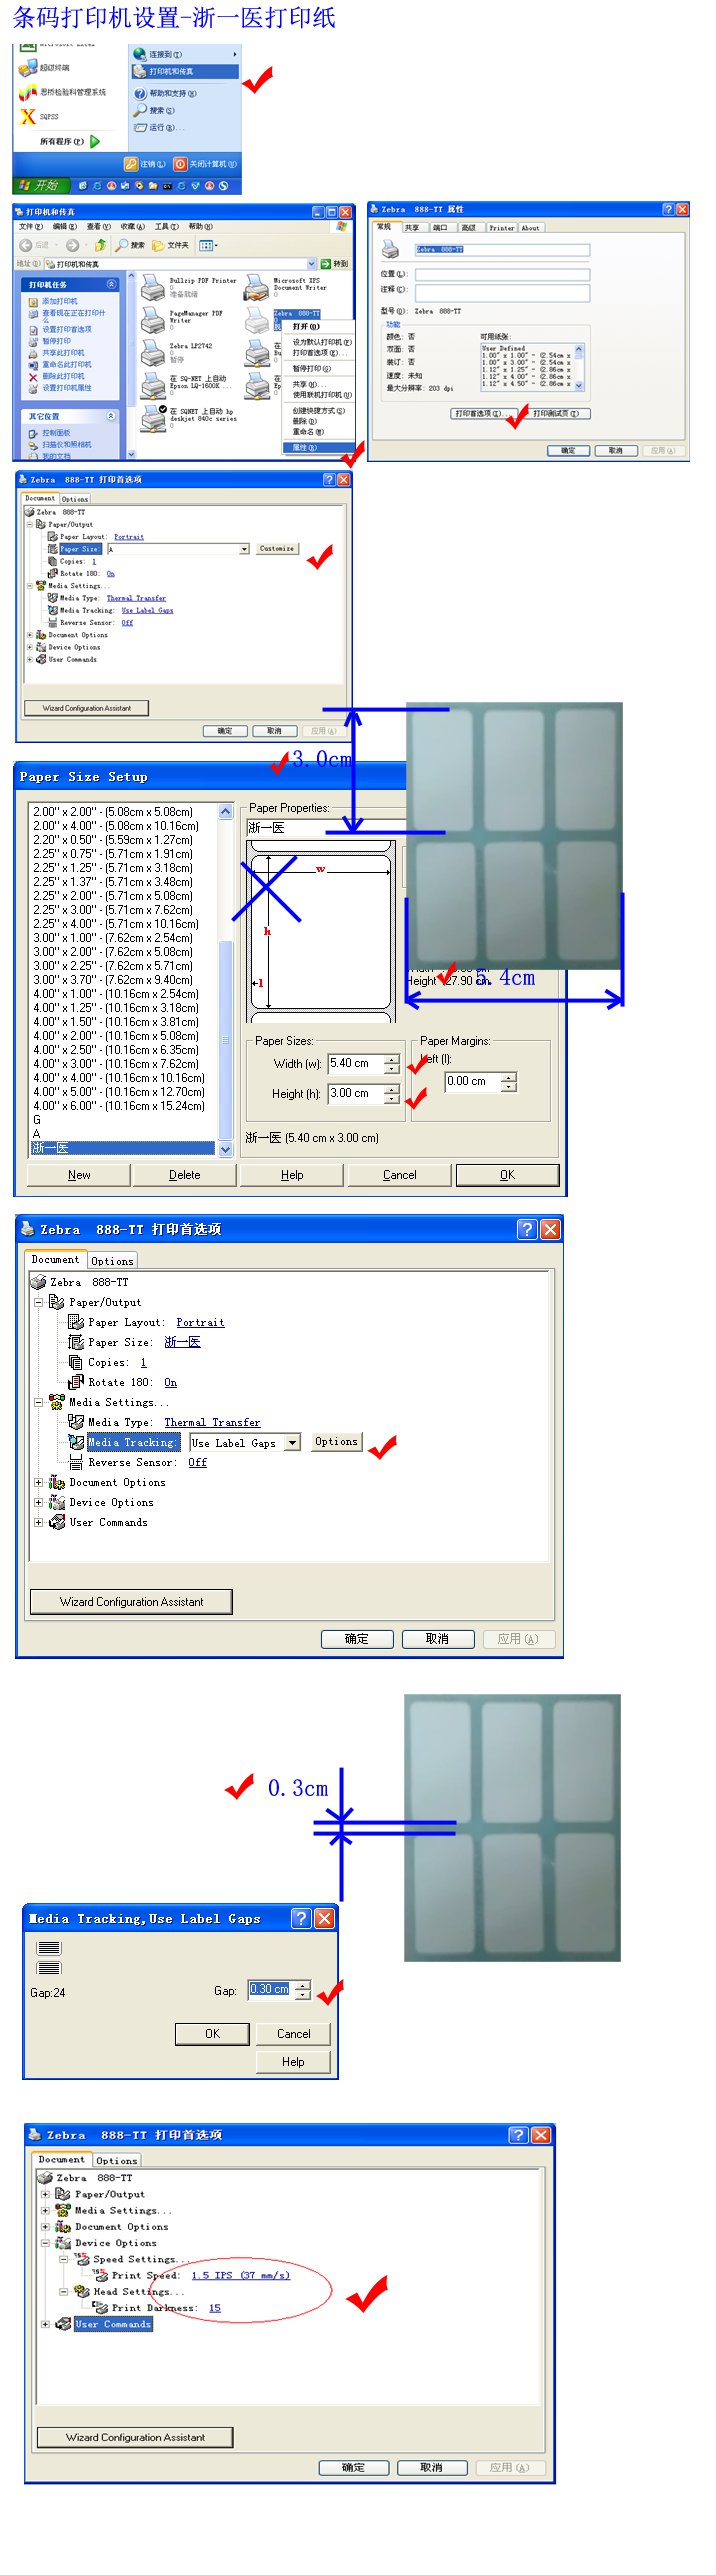Click the PageManager PDF Writer printer icon
The width and height of the screenshot is (716, 2575).
point(153,319)
